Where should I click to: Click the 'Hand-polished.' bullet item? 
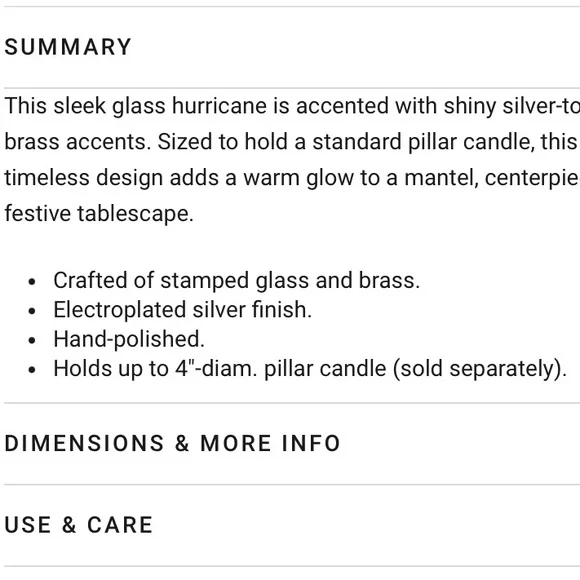click(x=129, y=339)
